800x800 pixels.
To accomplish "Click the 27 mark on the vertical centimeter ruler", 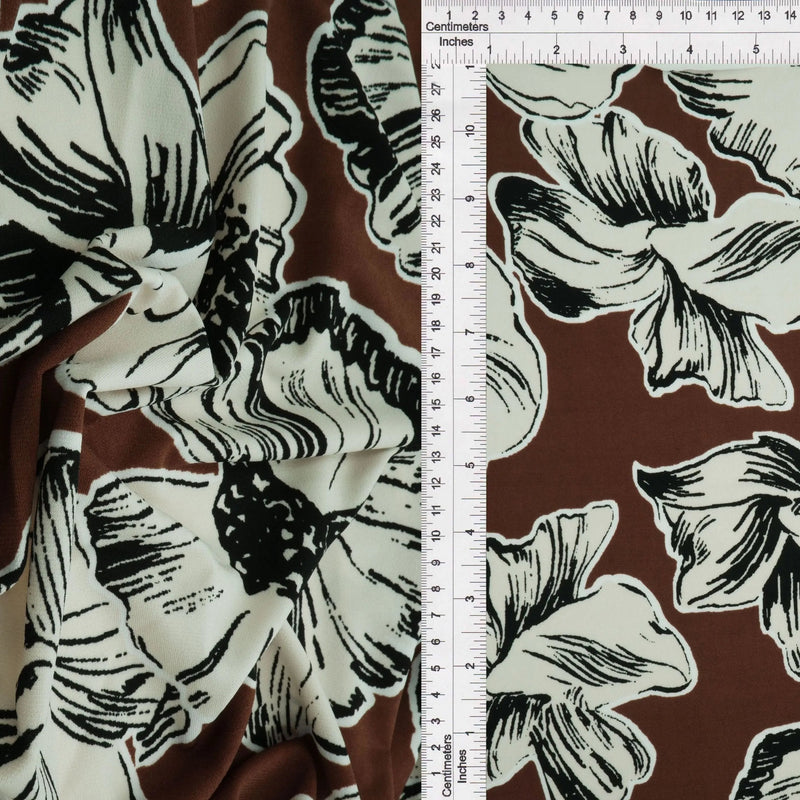I will (437, 90).
